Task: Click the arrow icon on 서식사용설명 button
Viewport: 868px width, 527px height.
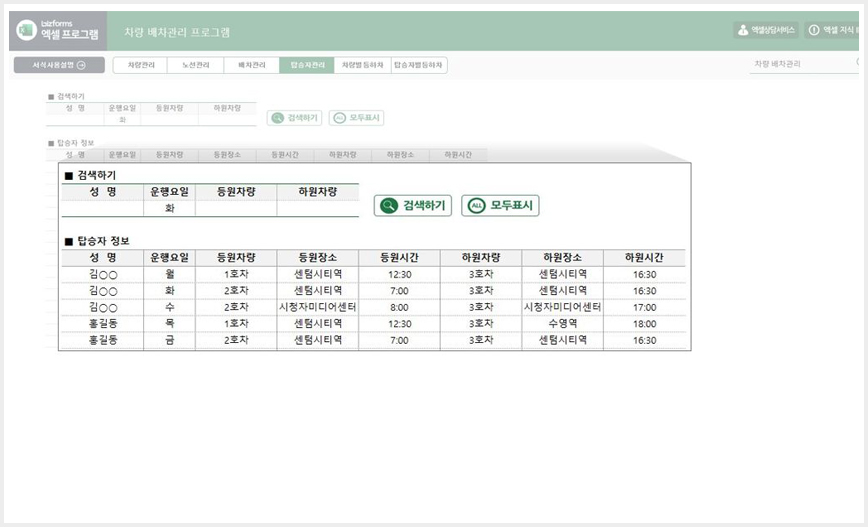Action: 81,65
